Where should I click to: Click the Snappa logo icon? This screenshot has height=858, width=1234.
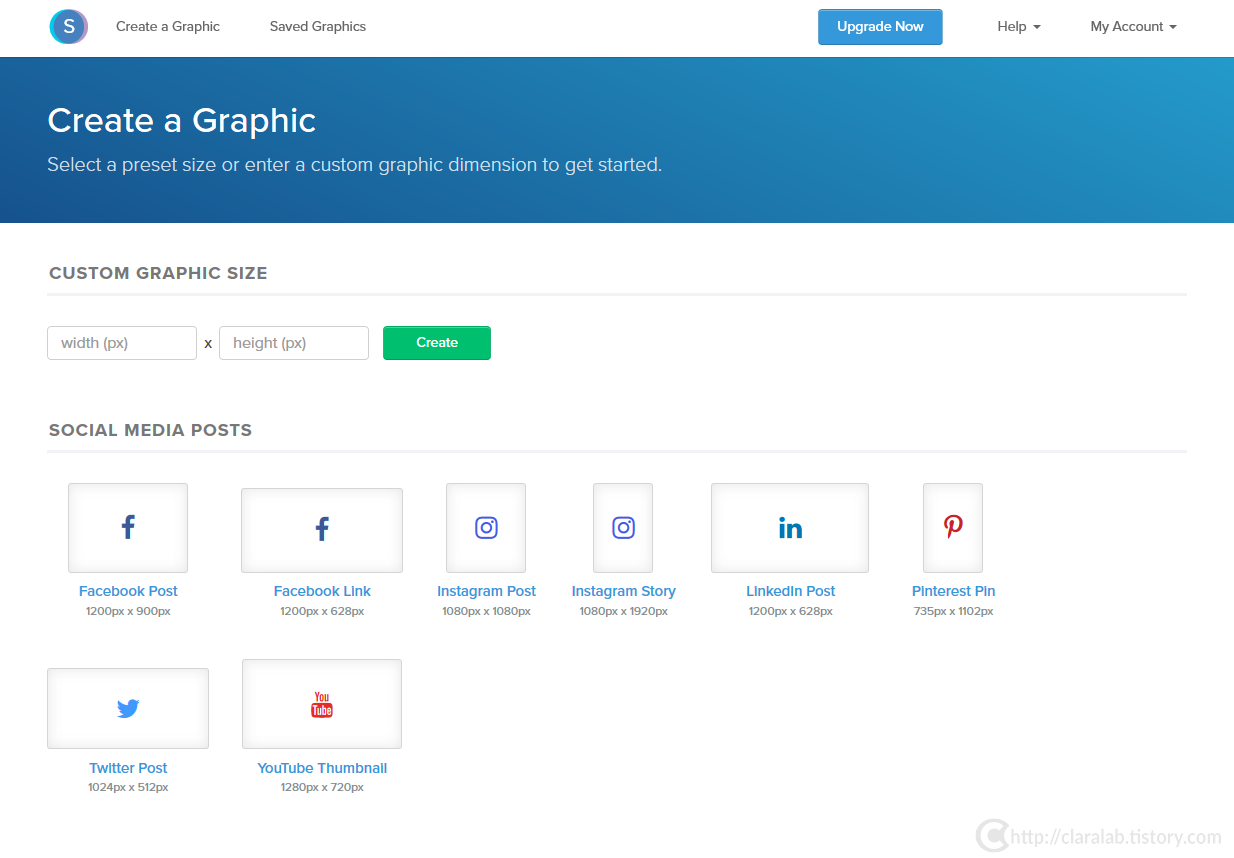pos(68,27)
